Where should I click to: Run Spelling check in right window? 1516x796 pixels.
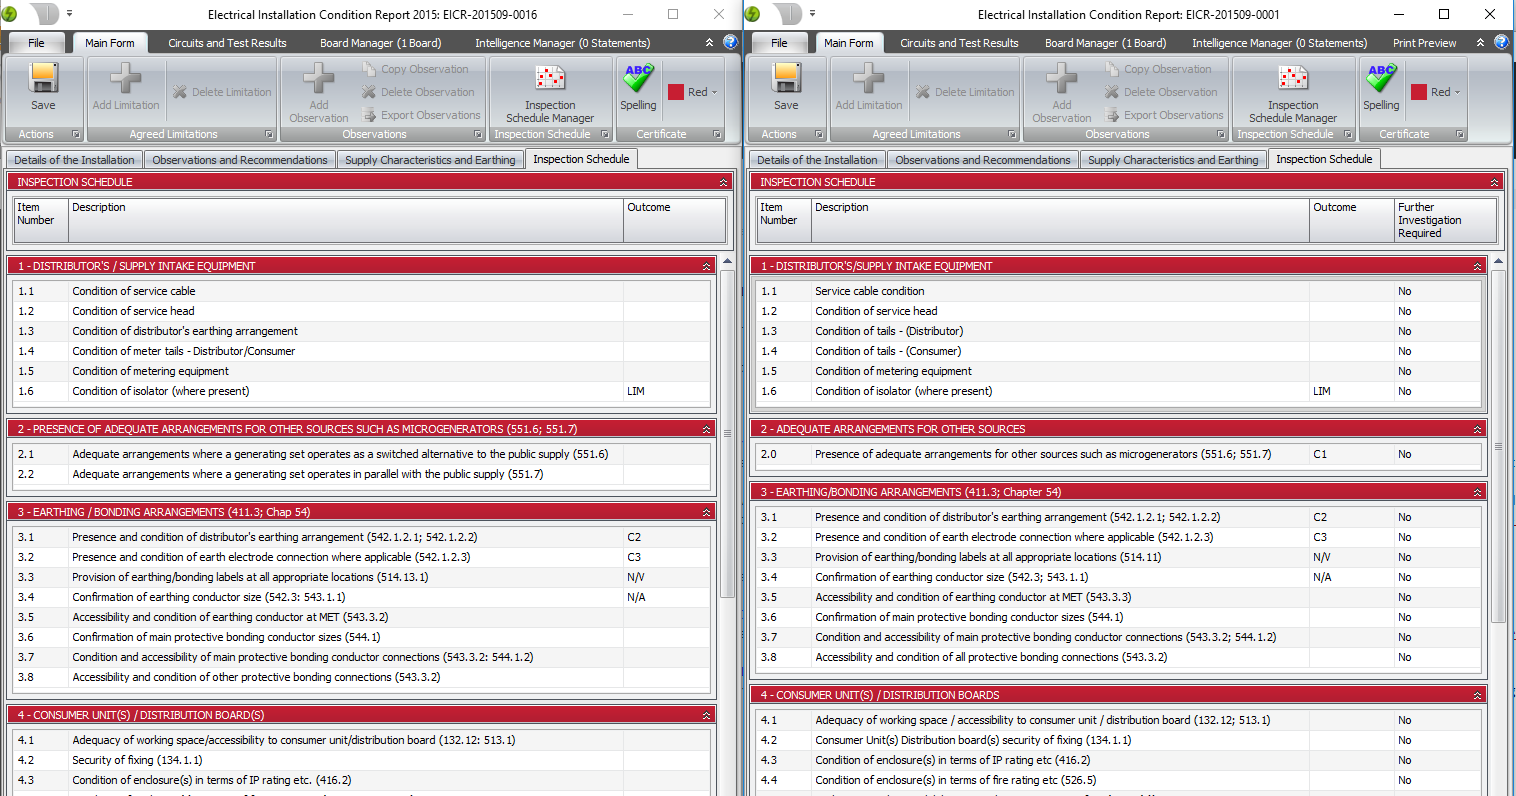point(1381,87)
